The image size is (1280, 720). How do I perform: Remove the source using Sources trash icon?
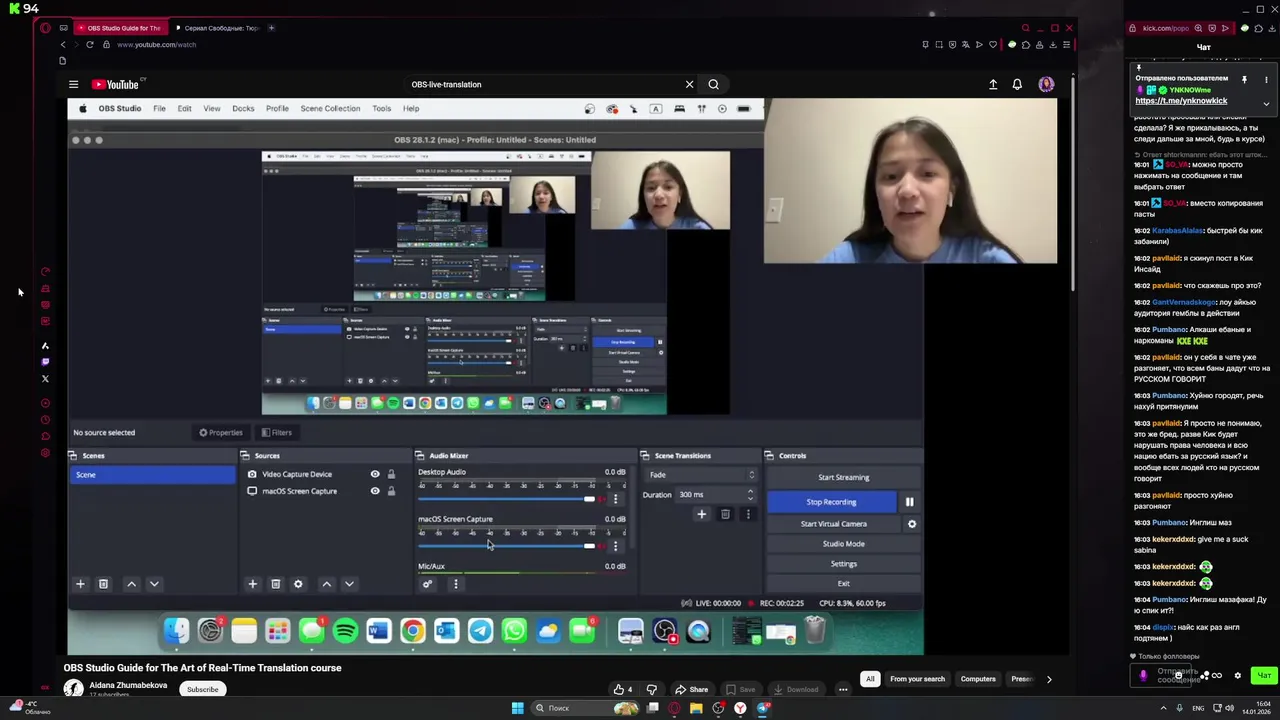pos(275,584)
